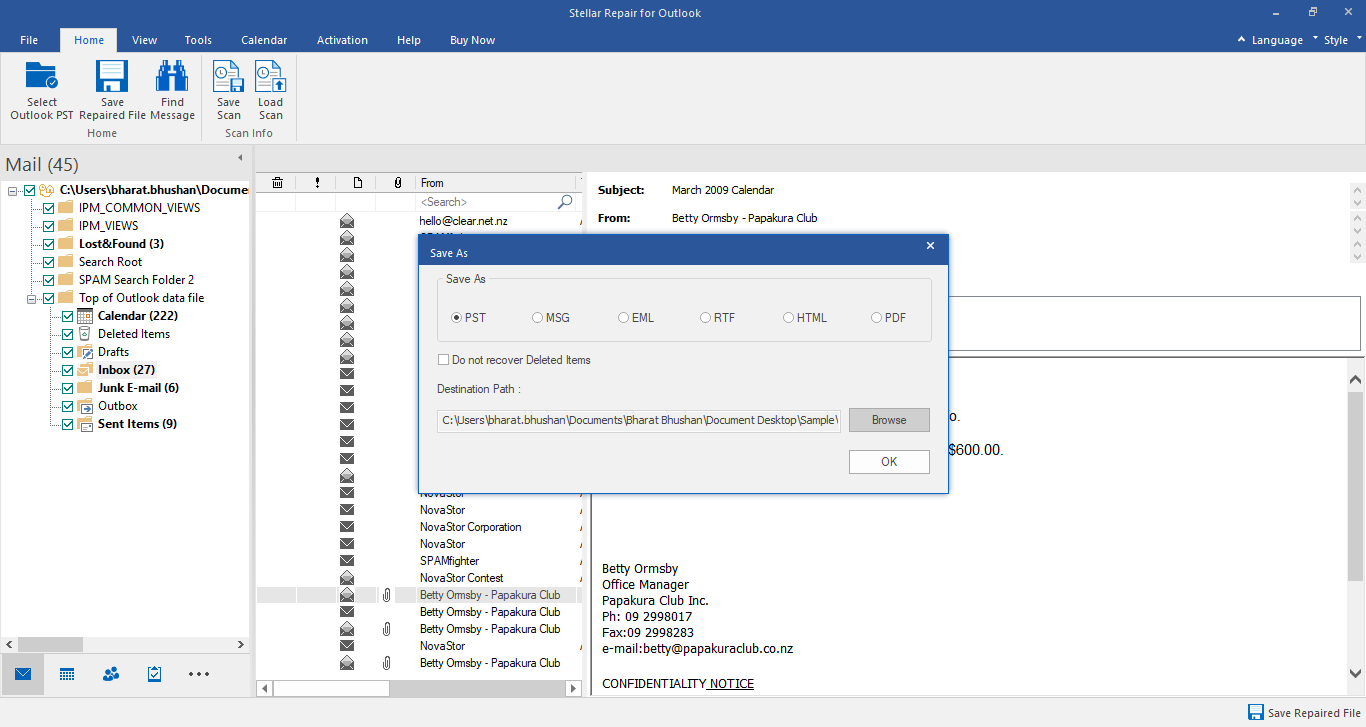
Task: Open Tasks view in bottom navigation
Action: (154, 674)
